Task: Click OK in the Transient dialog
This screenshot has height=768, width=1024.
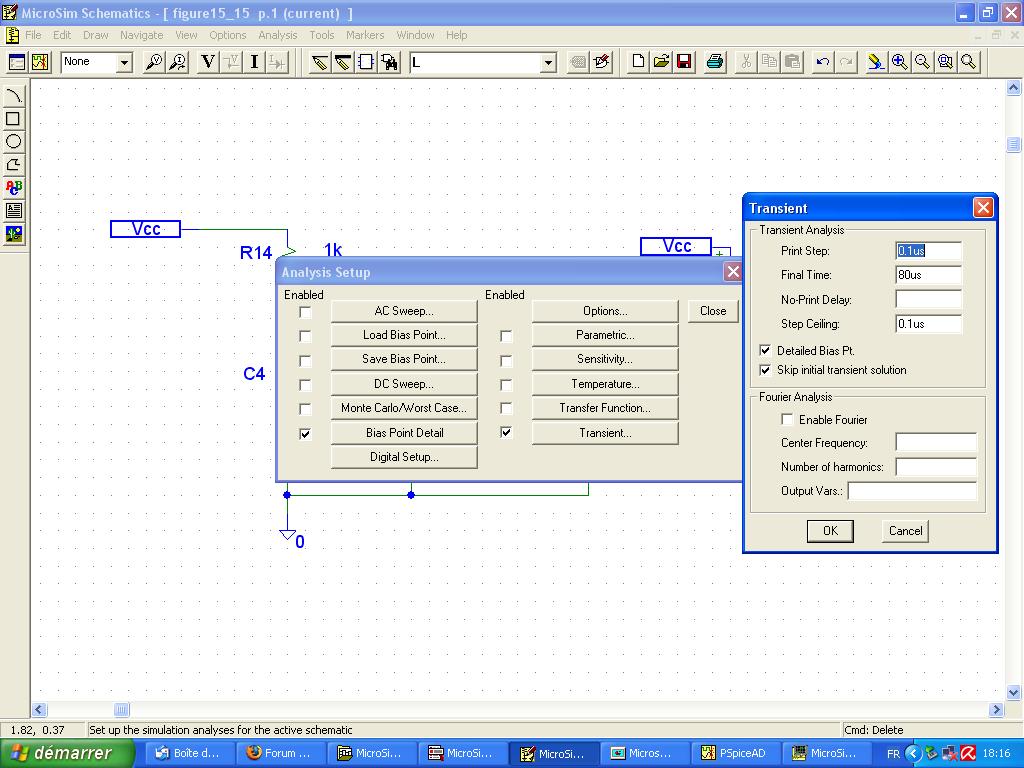Action: [x=830, y=531]
